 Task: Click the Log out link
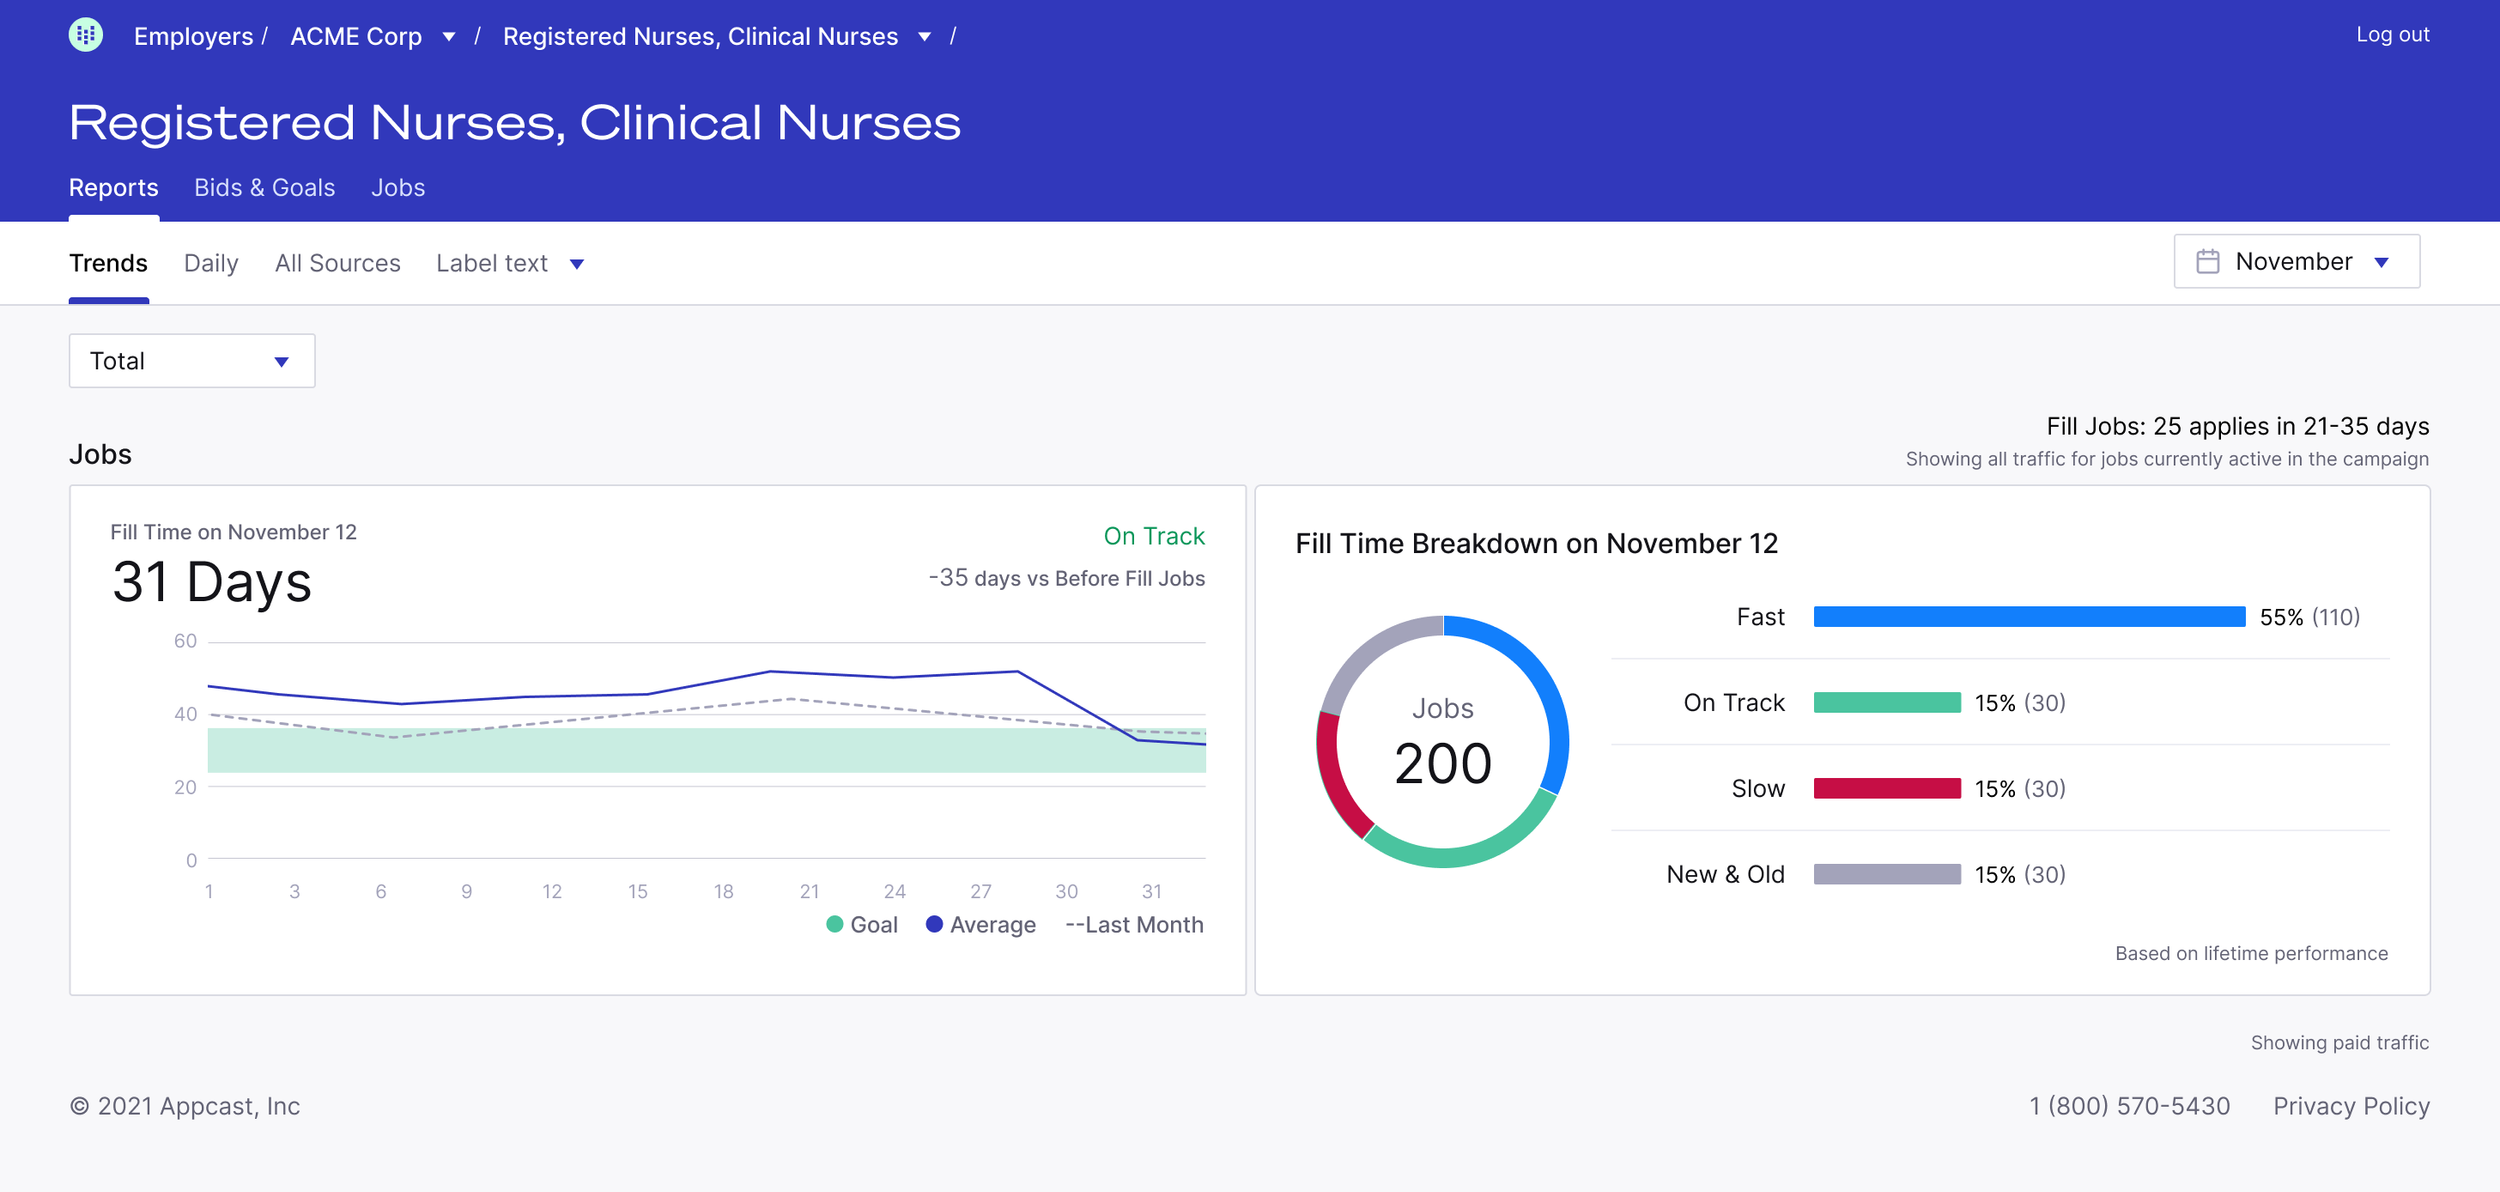(x=2392, y=35)
